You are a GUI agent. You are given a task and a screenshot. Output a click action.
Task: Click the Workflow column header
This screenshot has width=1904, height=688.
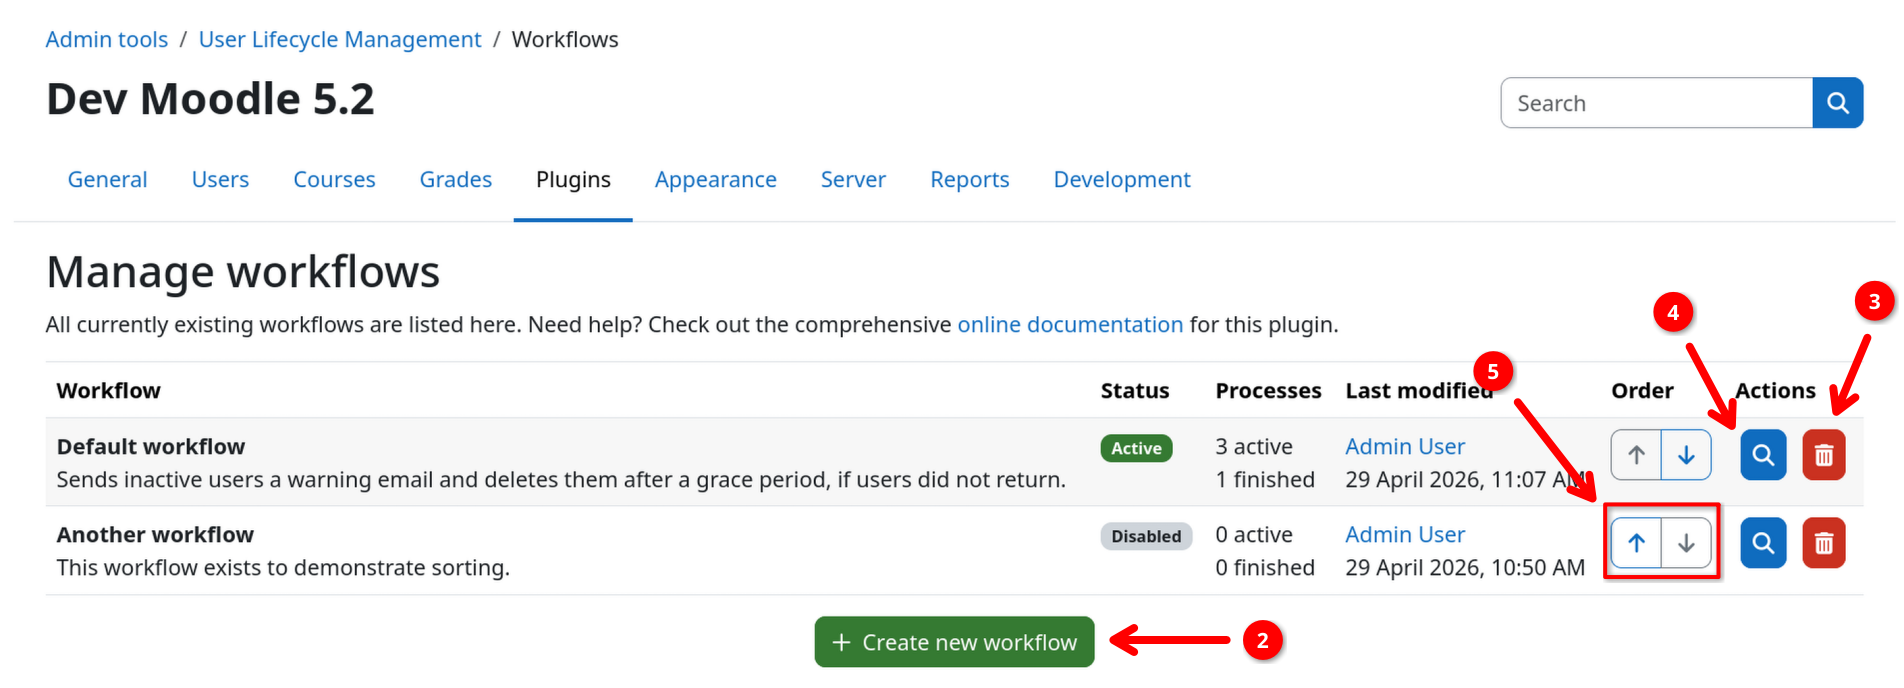(x=108, y=390)
